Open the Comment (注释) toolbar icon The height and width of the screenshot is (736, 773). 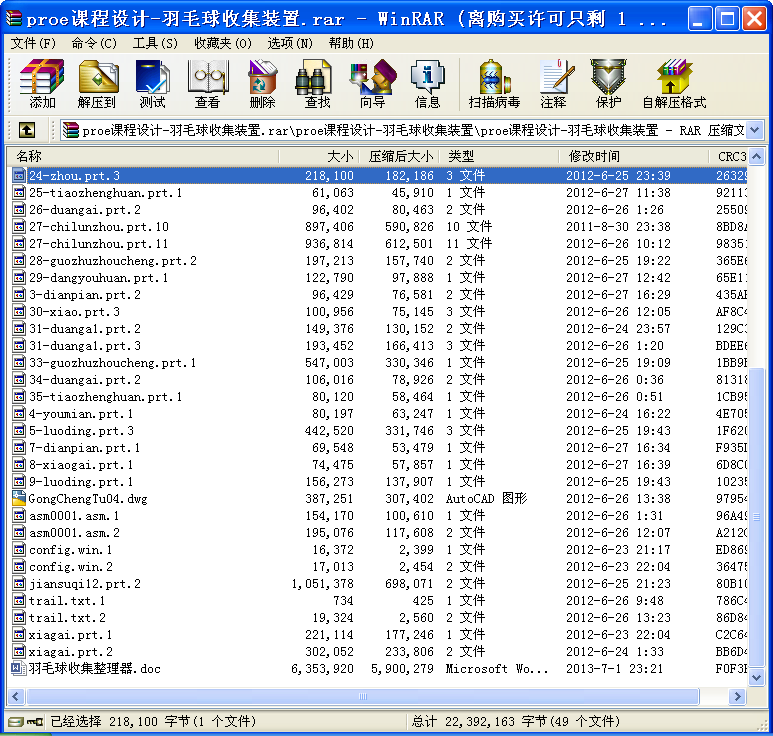coord(555,84)
